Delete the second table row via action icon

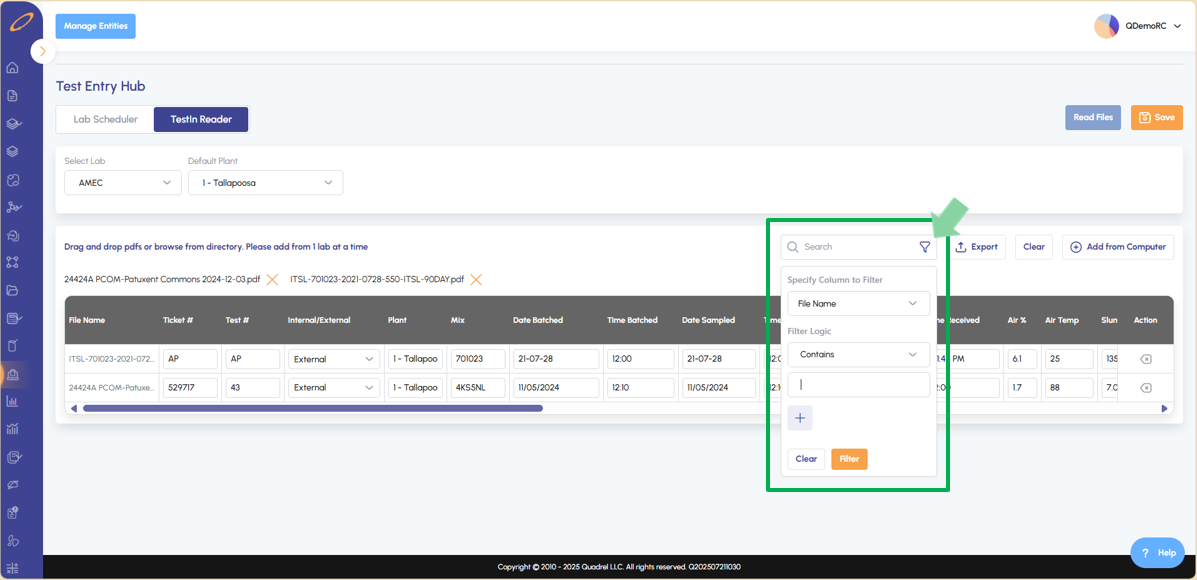pyautogui.click(x=1146, y=388)
